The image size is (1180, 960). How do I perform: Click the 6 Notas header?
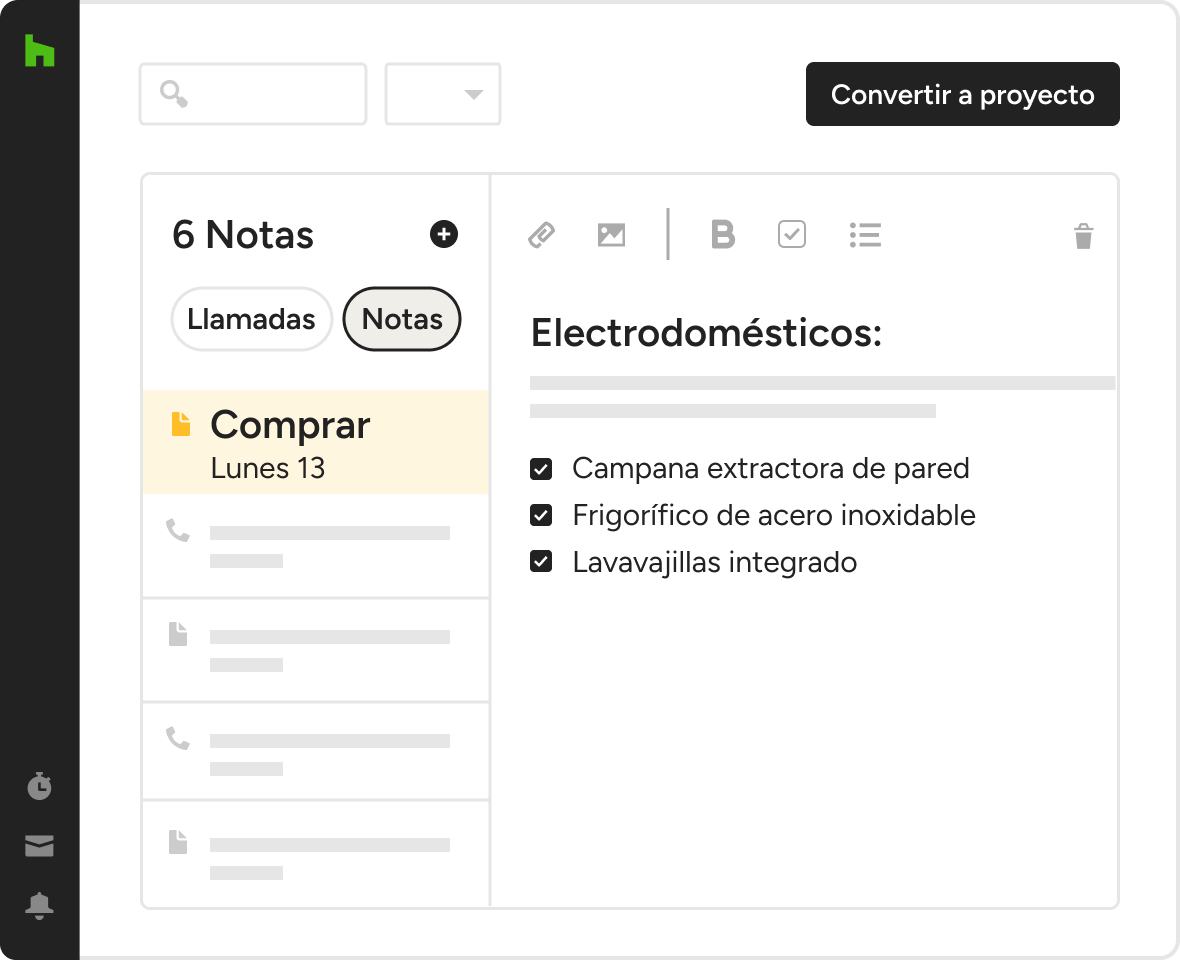(x=242, y=235)
